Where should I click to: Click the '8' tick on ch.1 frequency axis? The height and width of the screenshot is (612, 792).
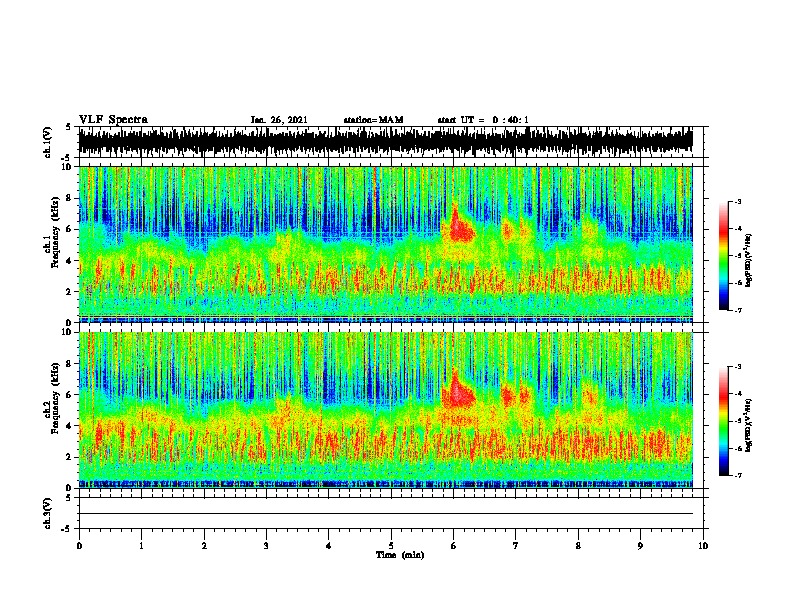(x=70, y=198)
